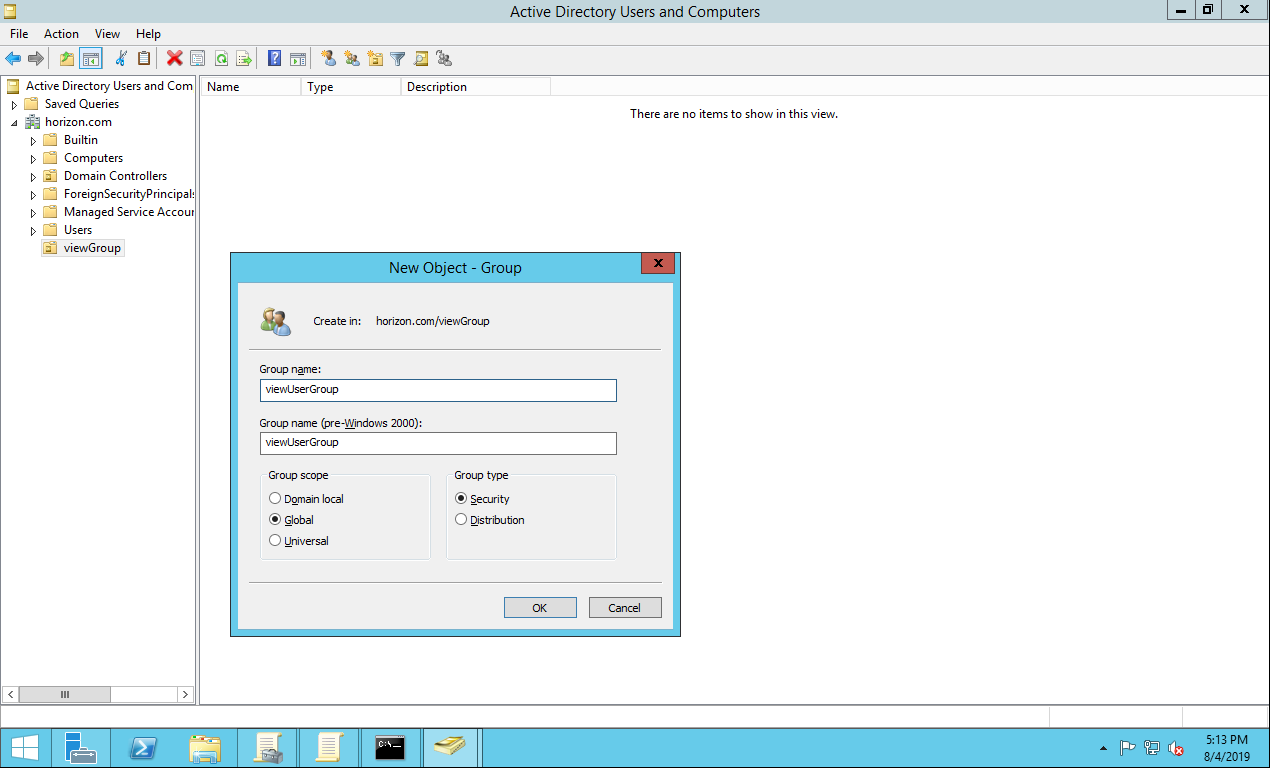Select the Domain local group scope

[275, 499]
